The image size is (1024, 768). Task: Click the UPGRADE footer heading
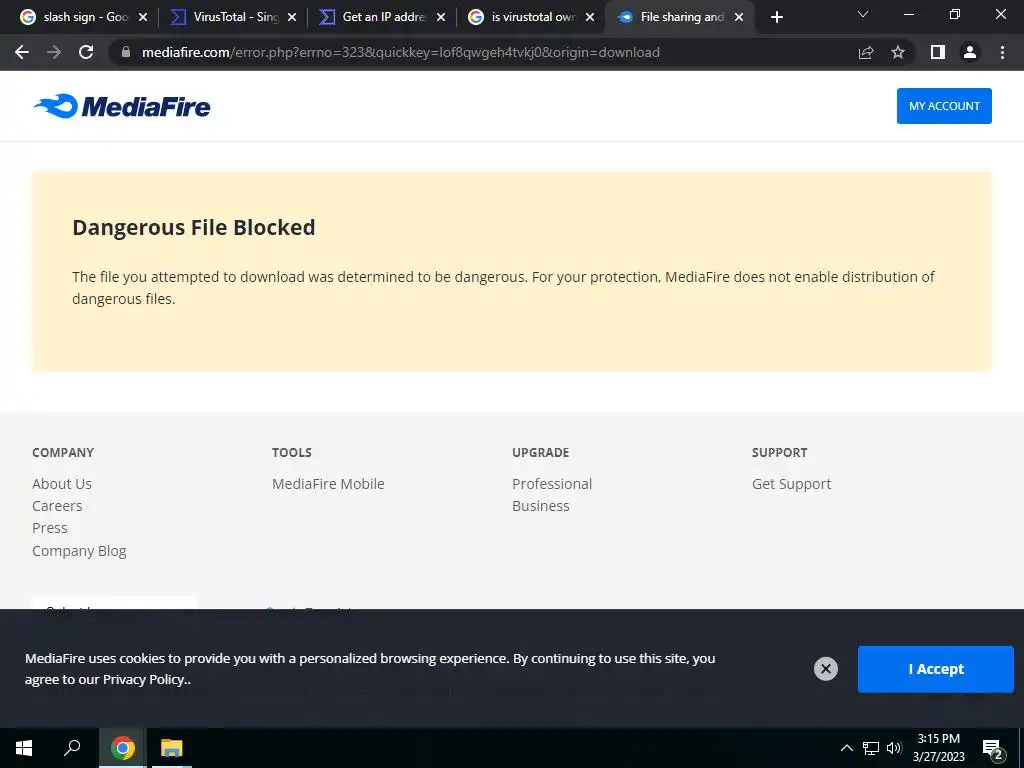pyautogui.click(x=541, y=453)
